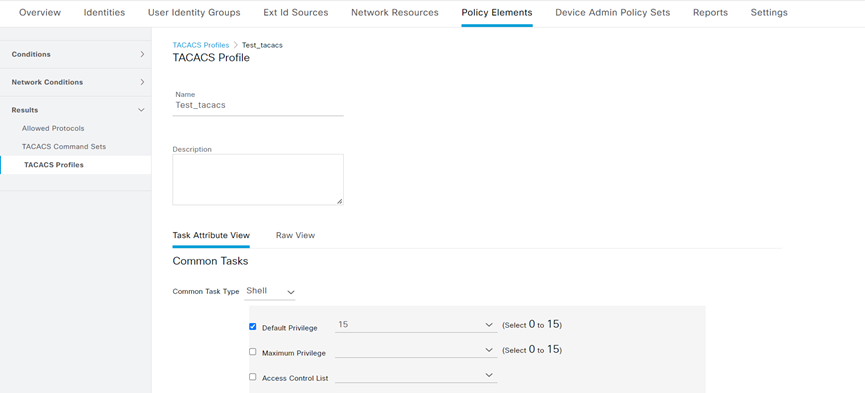Image resolution: width=865 pixels, height=393 pixels.
Task: Check the Access Control List checkbox
Action: tap(253, 376)
